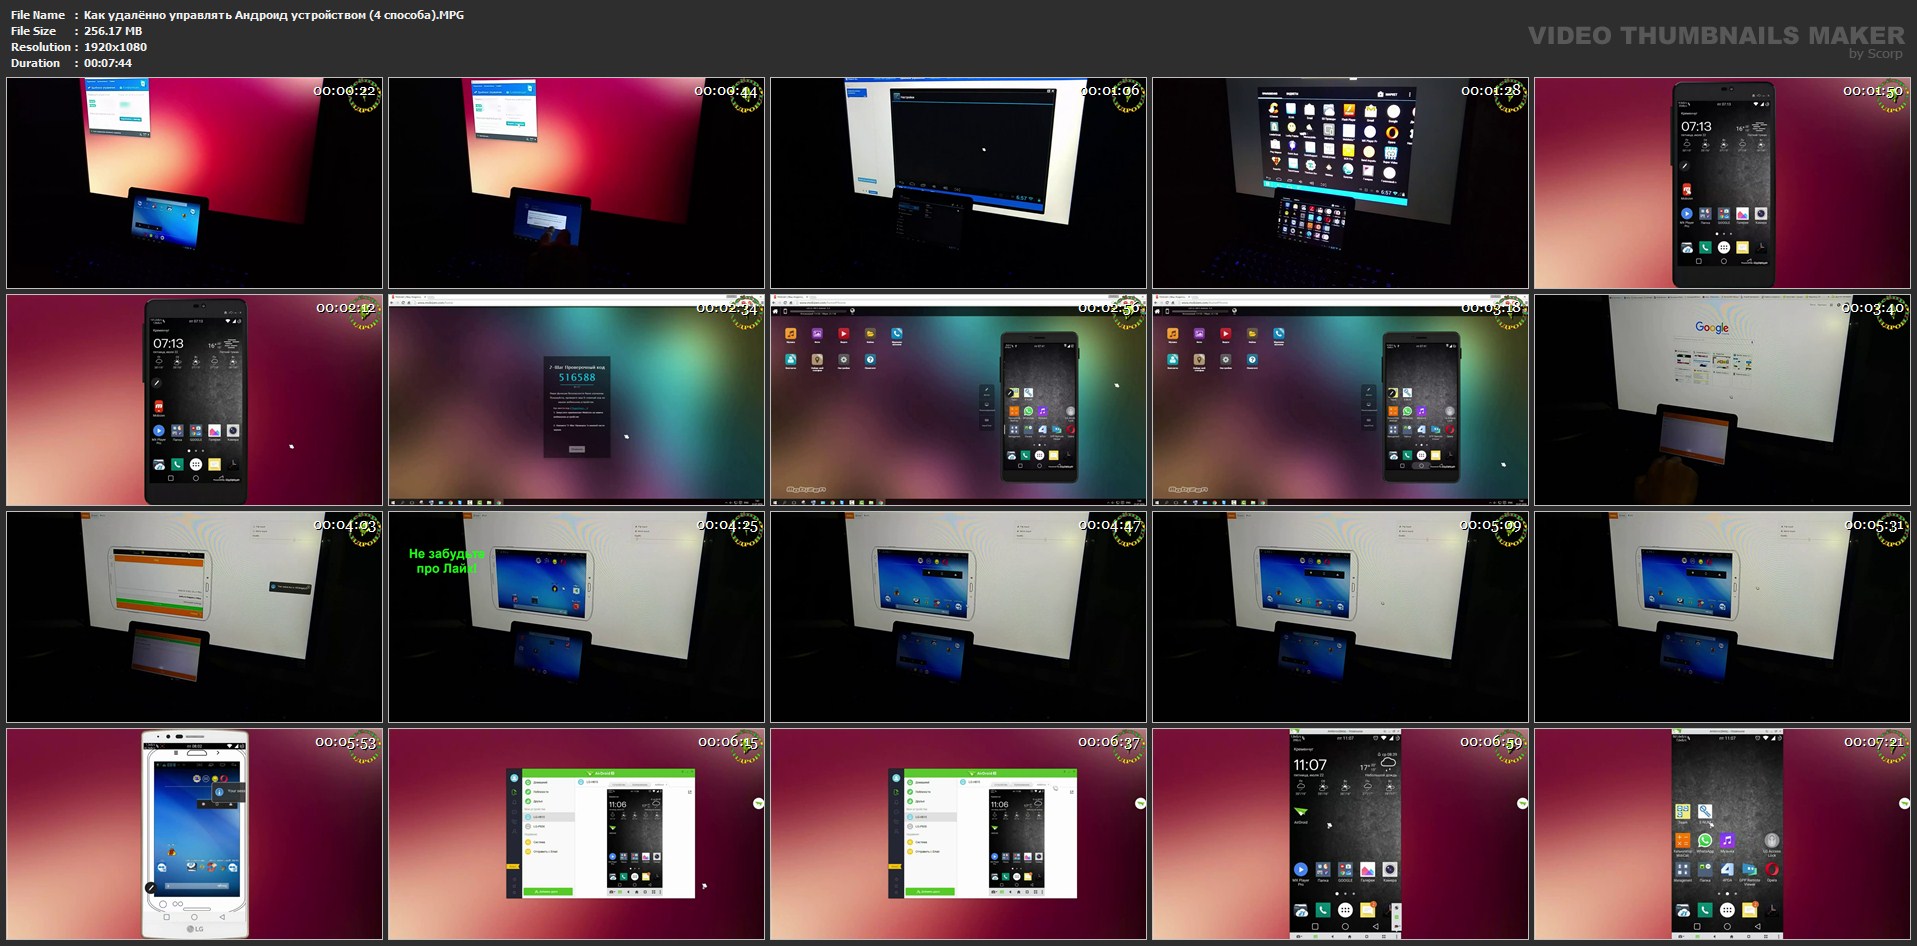Select the frame stamped 00:04:47

(x=958, y=617)
